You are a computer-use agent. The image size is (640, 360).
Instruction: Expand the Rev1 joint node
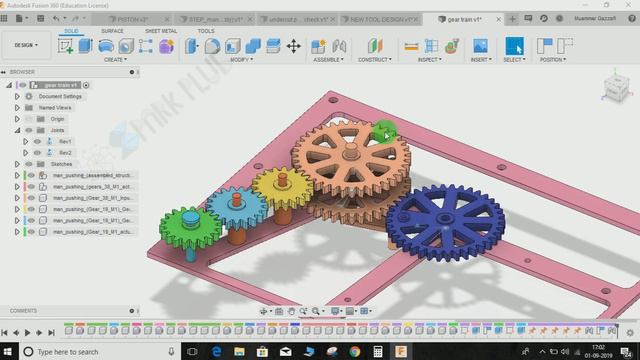click(25, 142)
